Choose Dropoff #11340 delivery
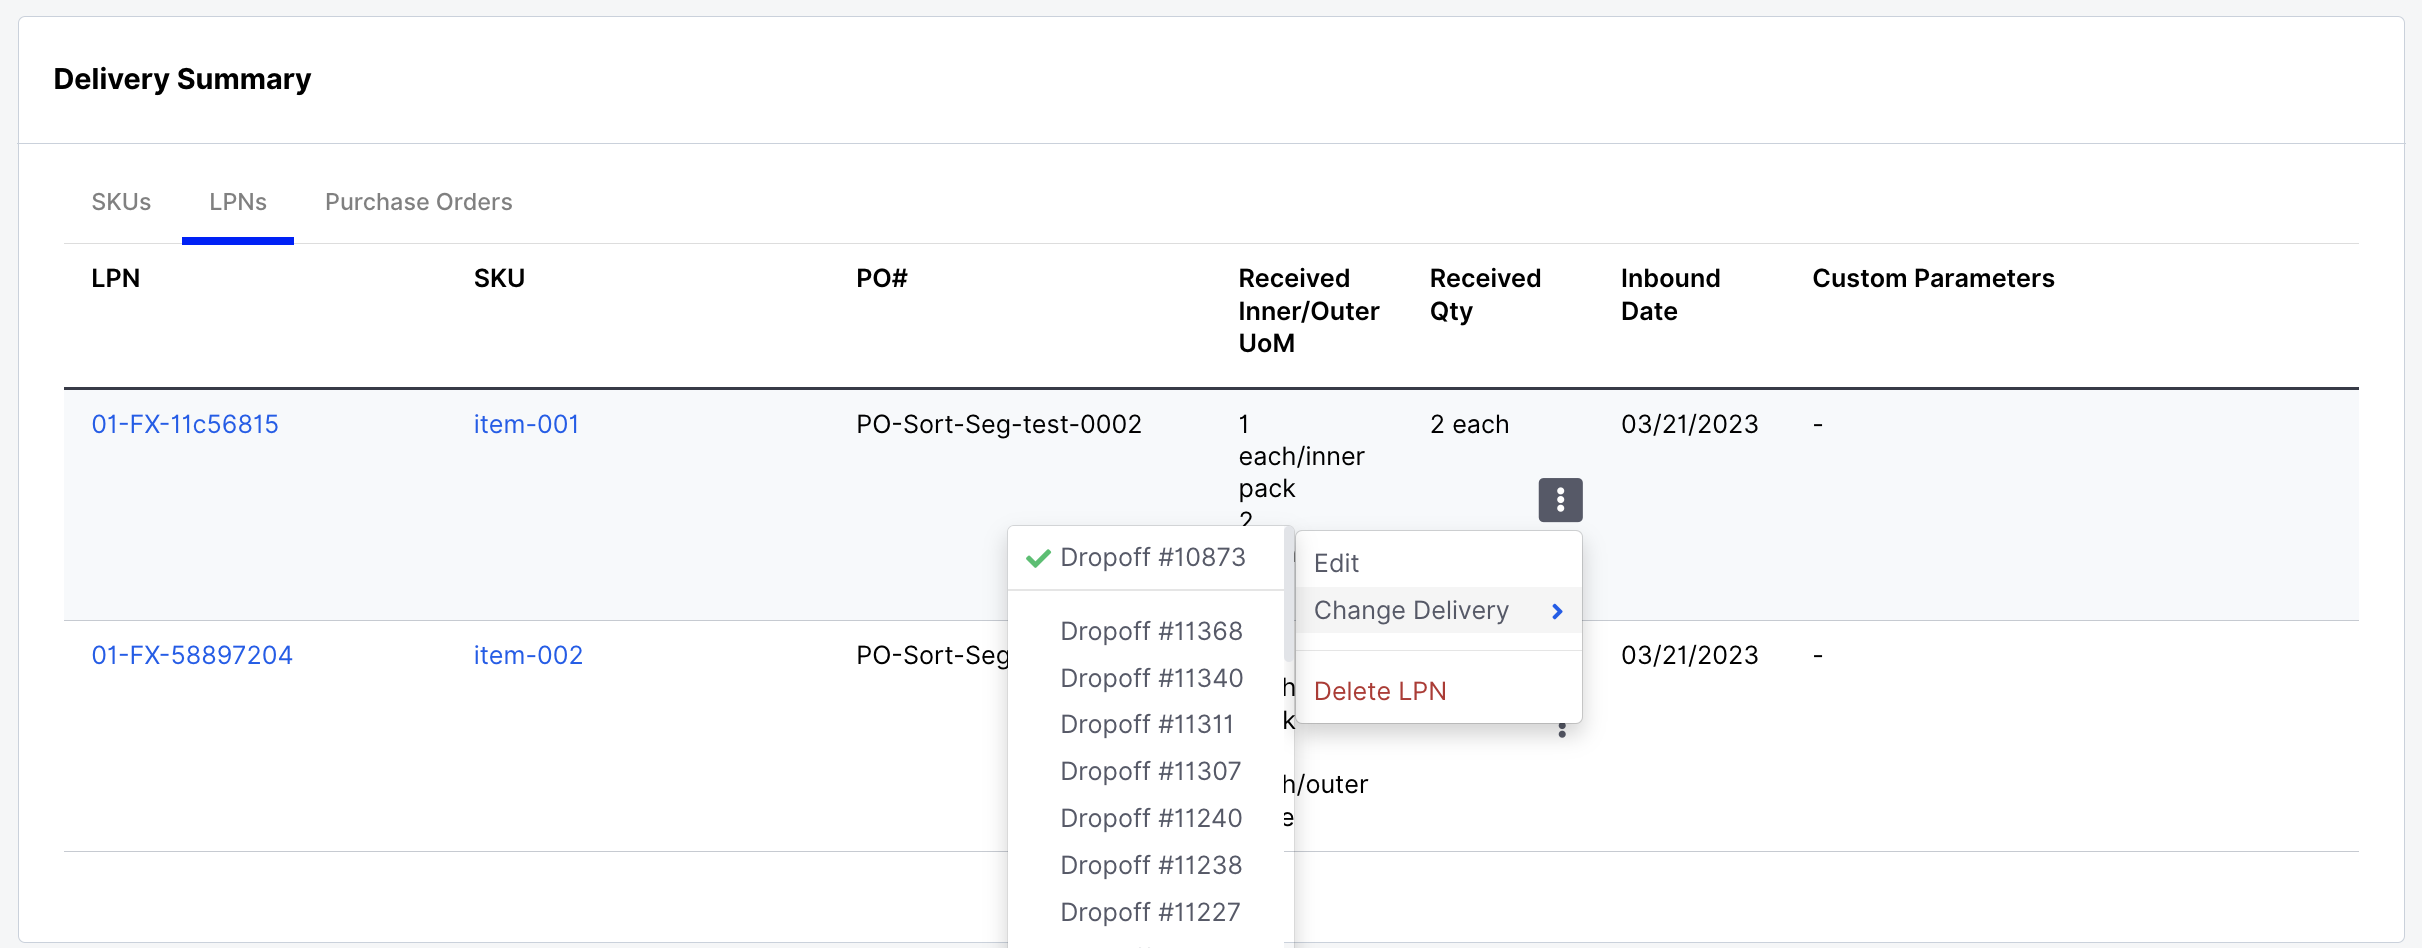Screen dimensions: 2422x948 pyautogui.click(x=1151, y=678)
